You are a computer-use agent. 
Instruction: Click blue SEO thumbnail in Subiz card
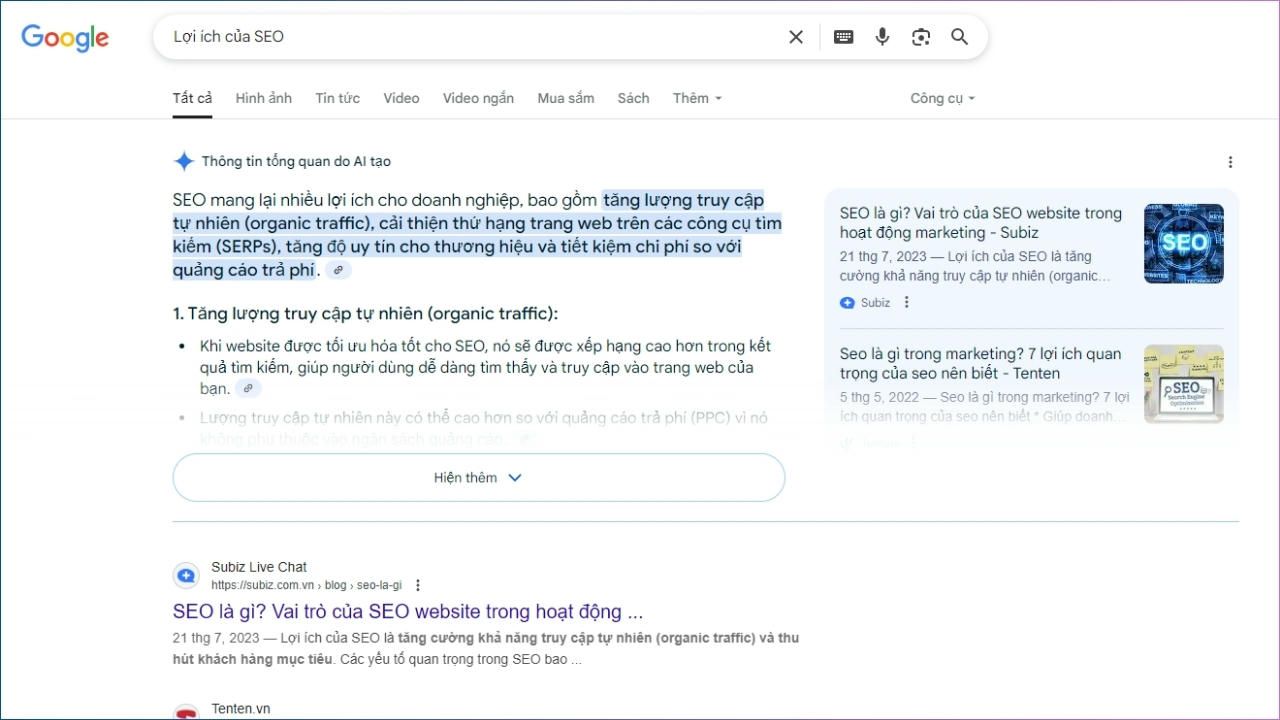(x=1184, y=244)
